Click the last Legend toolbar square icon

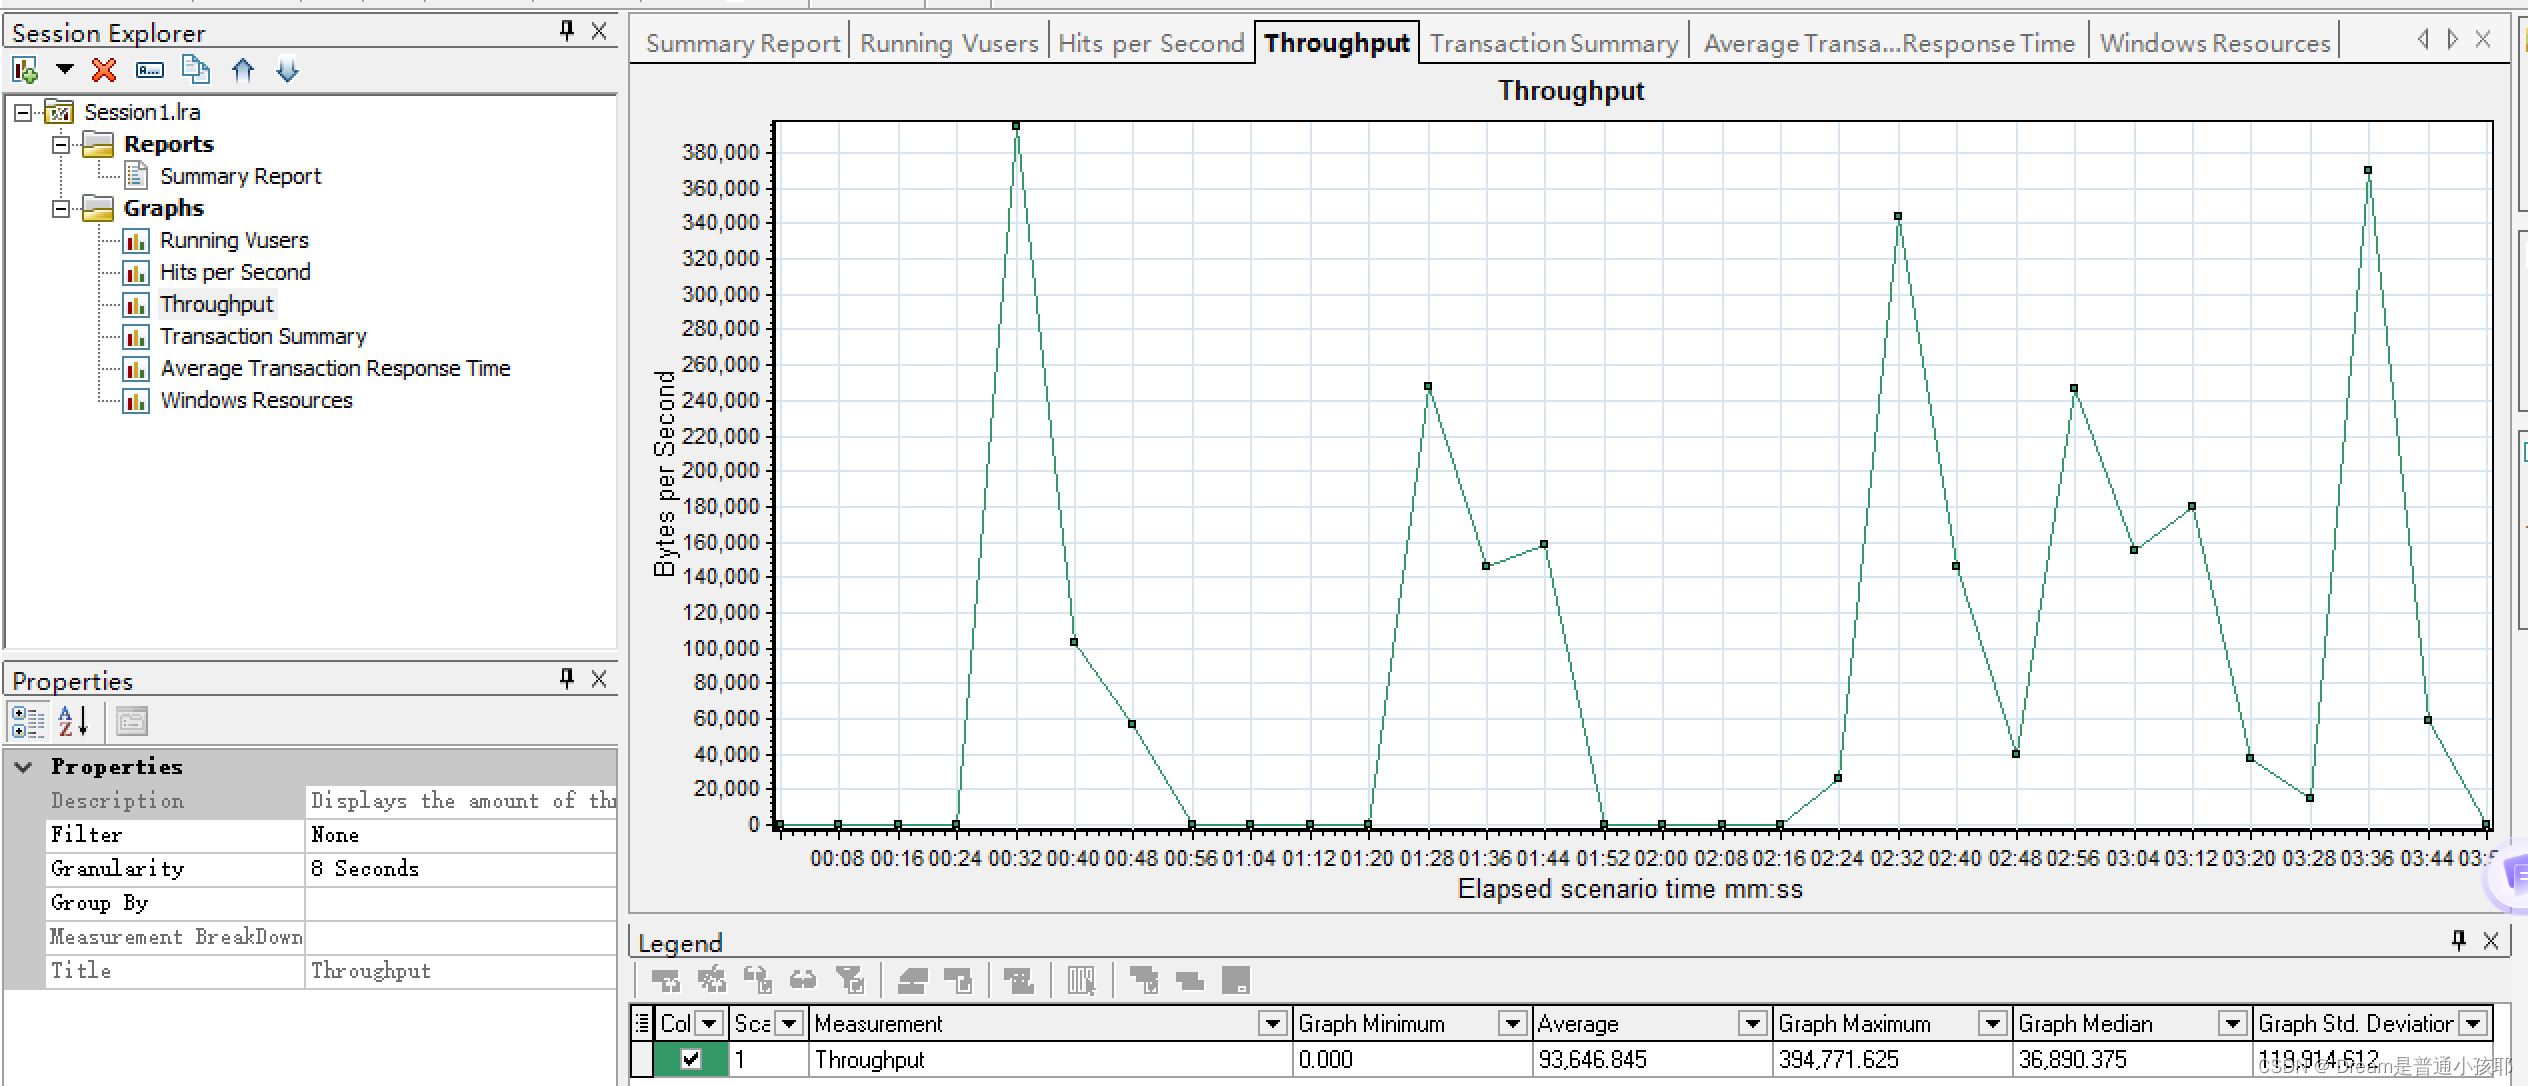pos(1236,980)
